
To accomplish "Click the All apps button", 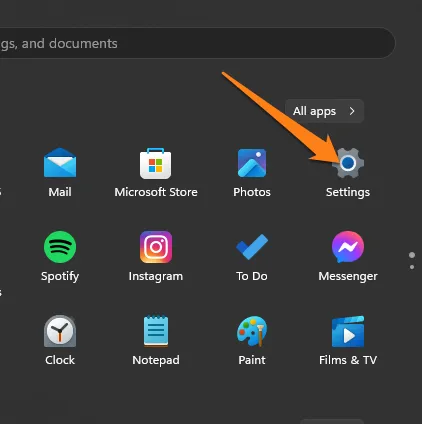I will pos(324,111).
